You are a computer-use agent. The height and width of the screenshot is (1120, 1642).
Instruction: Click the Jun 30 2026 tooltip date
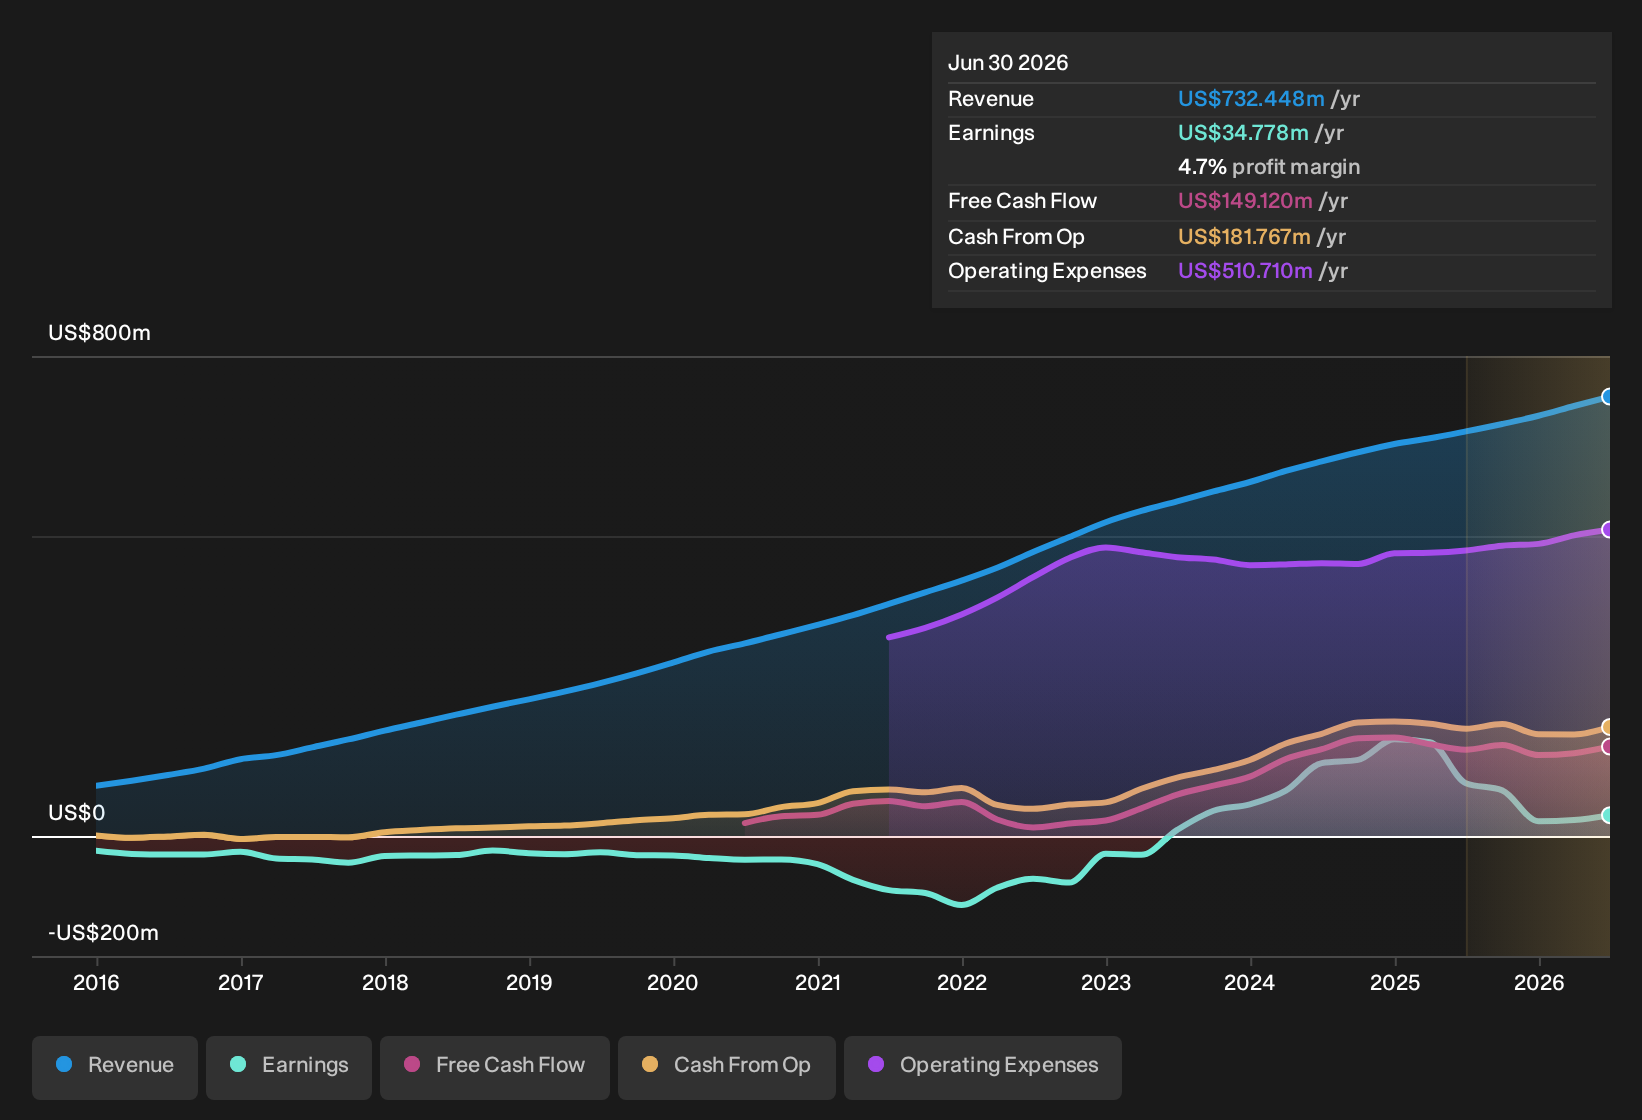[x=1008, y=63]
